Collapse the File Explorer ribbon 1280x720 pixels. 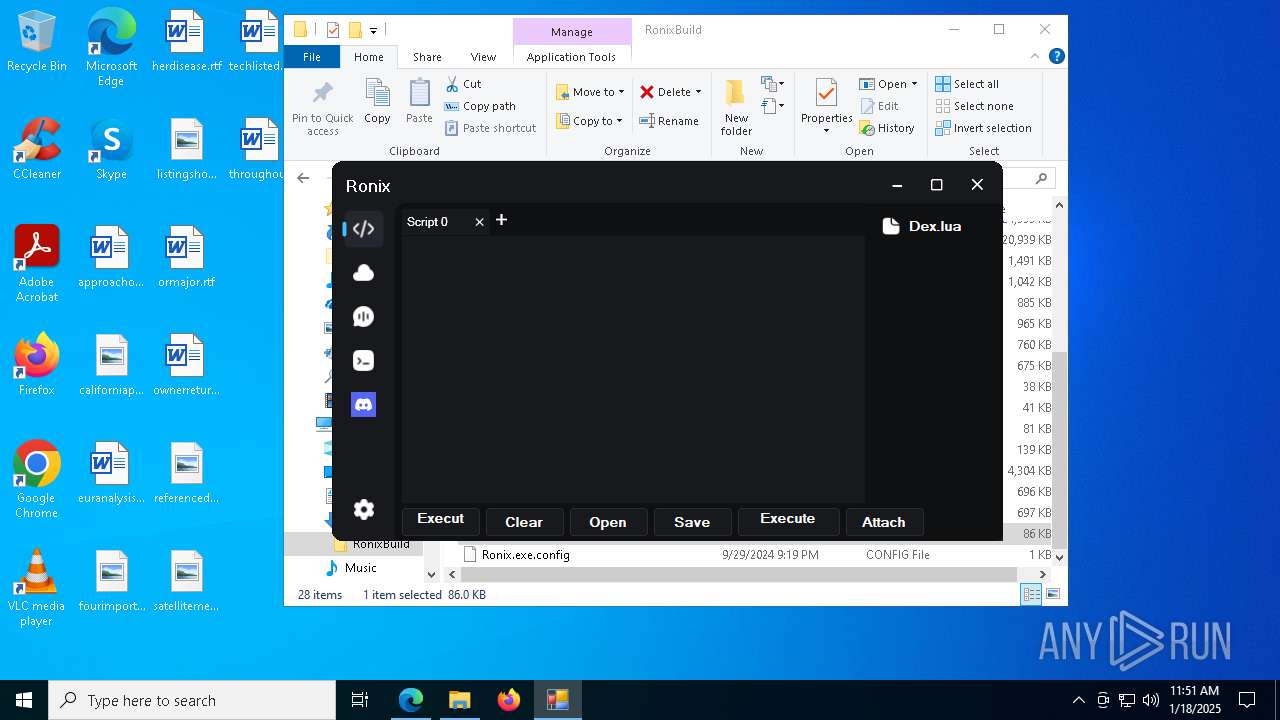(1035, 57)
